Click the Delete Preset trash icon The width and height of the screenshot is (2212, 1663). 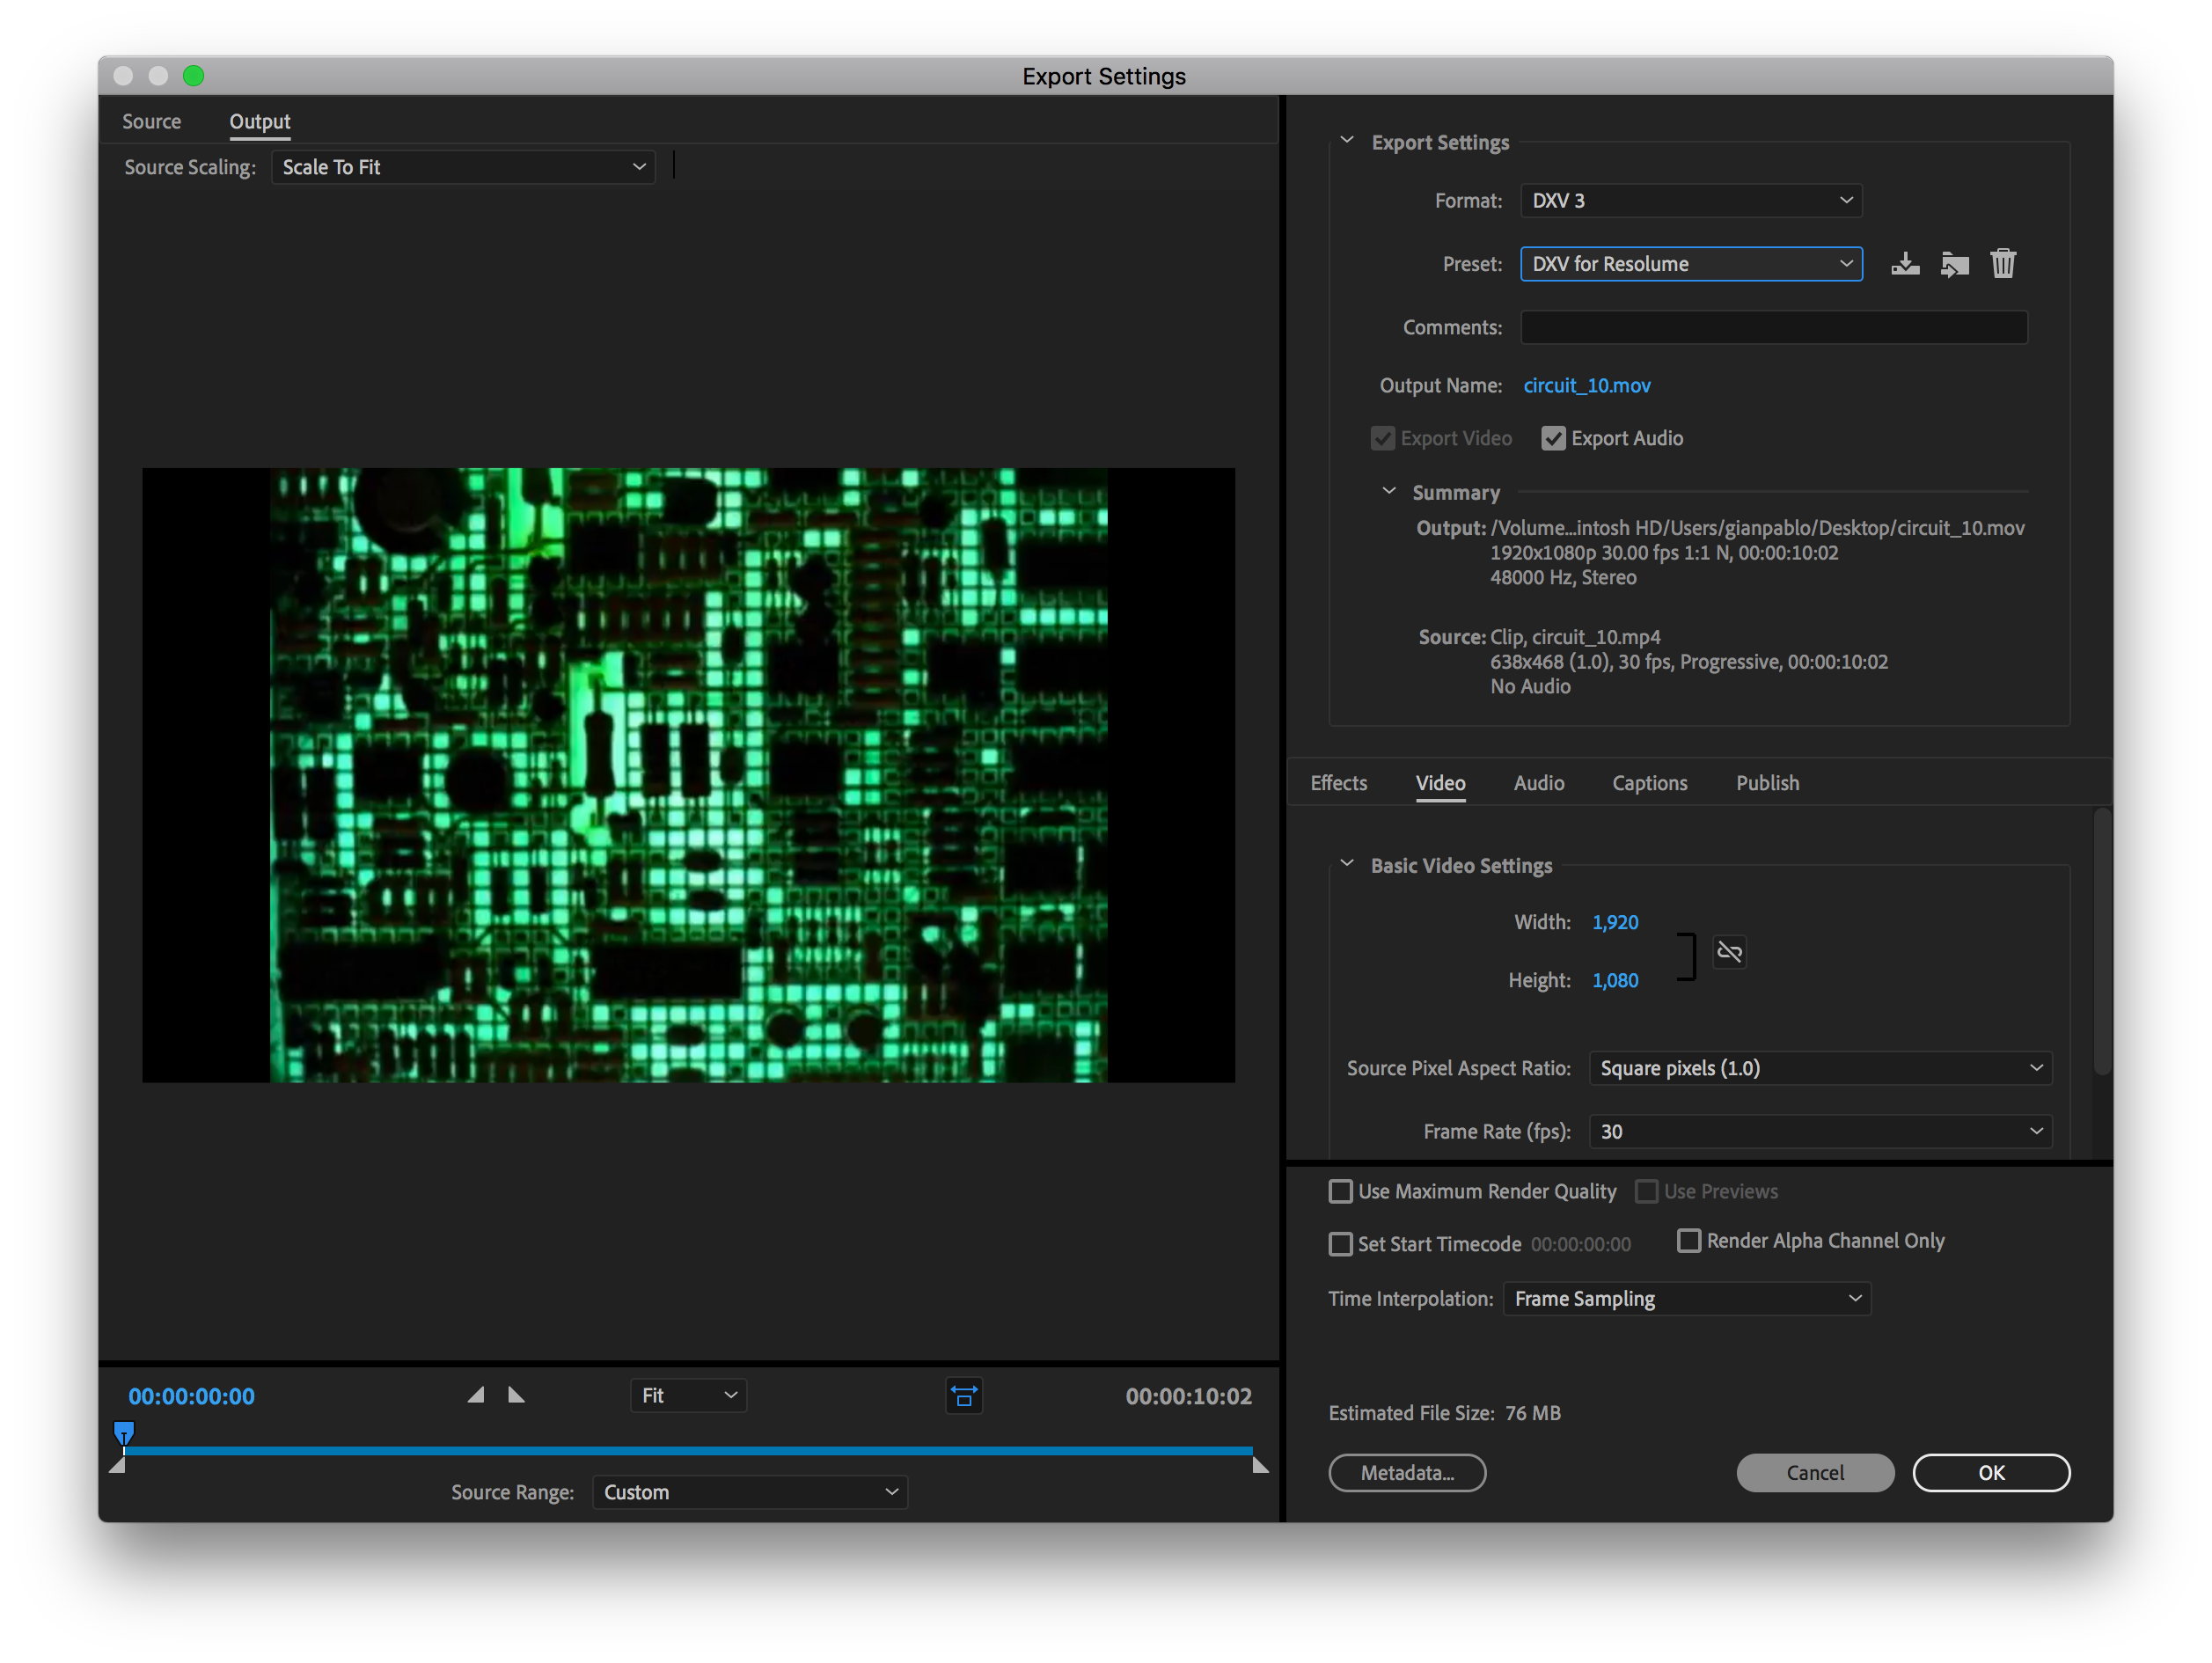2003,264
